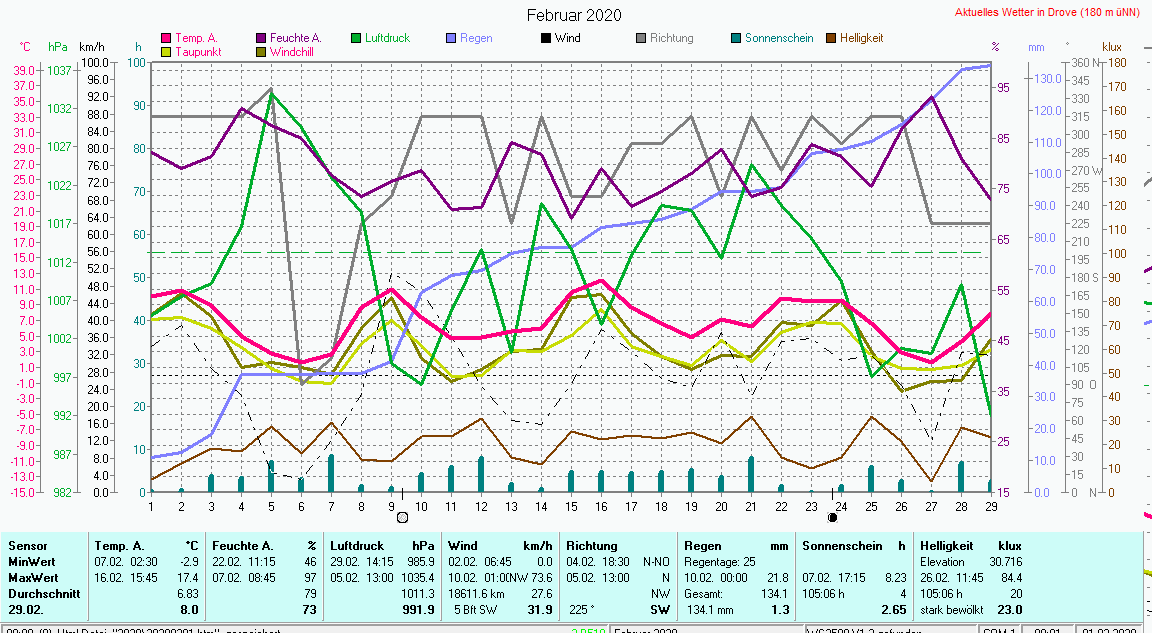1152x633 pixels.
Task: Click the Luftdruck column header in table
Action: (356, 546)
